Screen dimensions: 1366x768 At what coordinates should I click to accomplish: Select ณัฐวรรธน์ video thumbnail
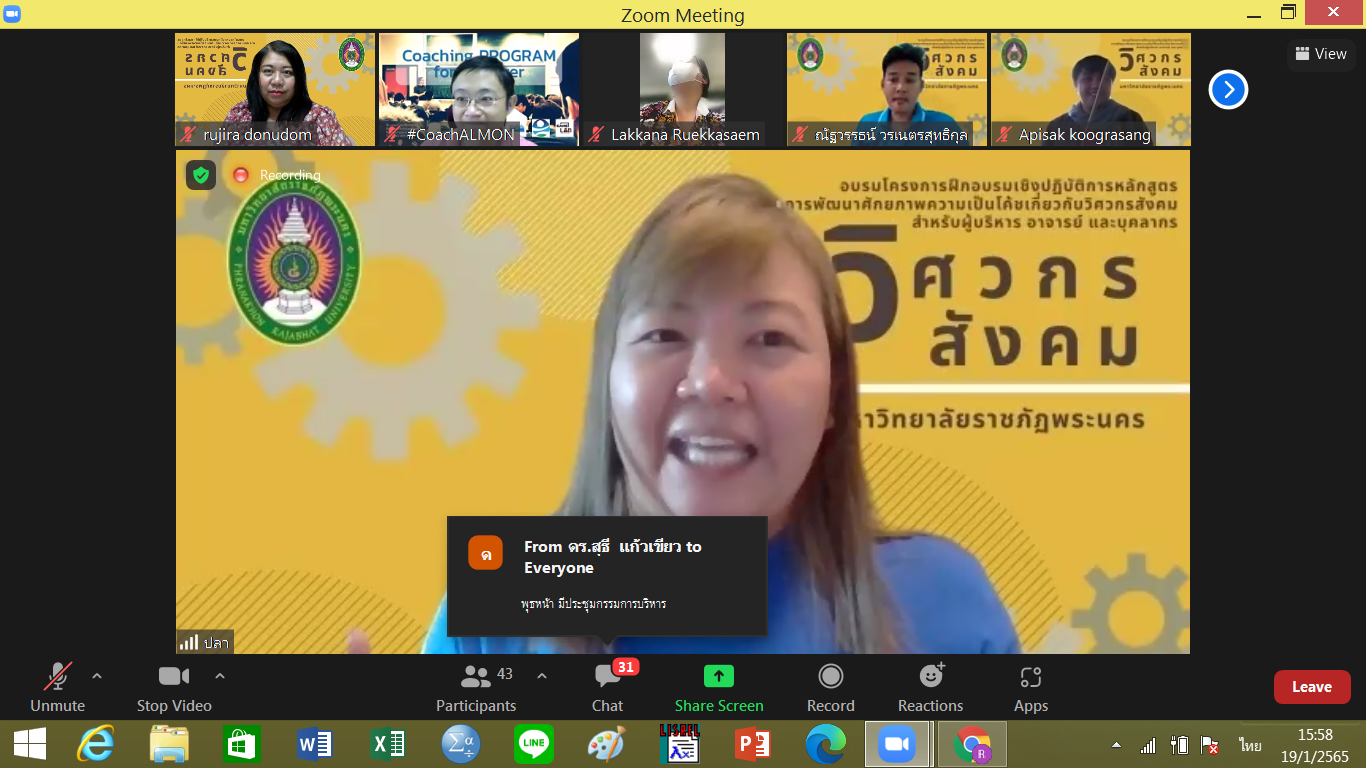[x=887, y=90]
